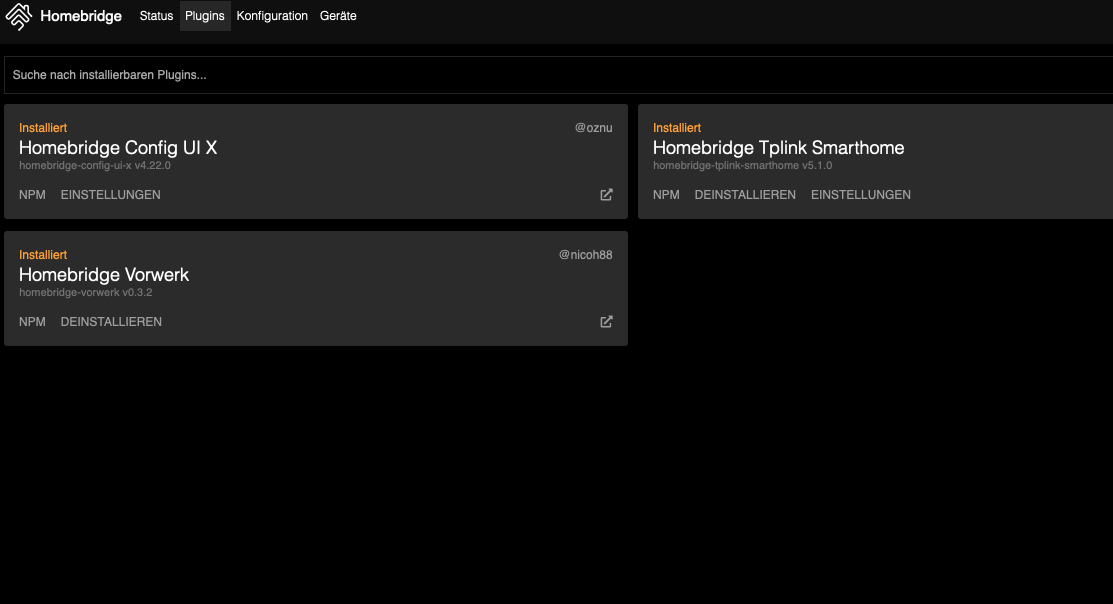Click NPM link for Homebridge Vorwerk
Viewport: 1113px width, 604px height.
pyautogui.click(x=32, y=322)
